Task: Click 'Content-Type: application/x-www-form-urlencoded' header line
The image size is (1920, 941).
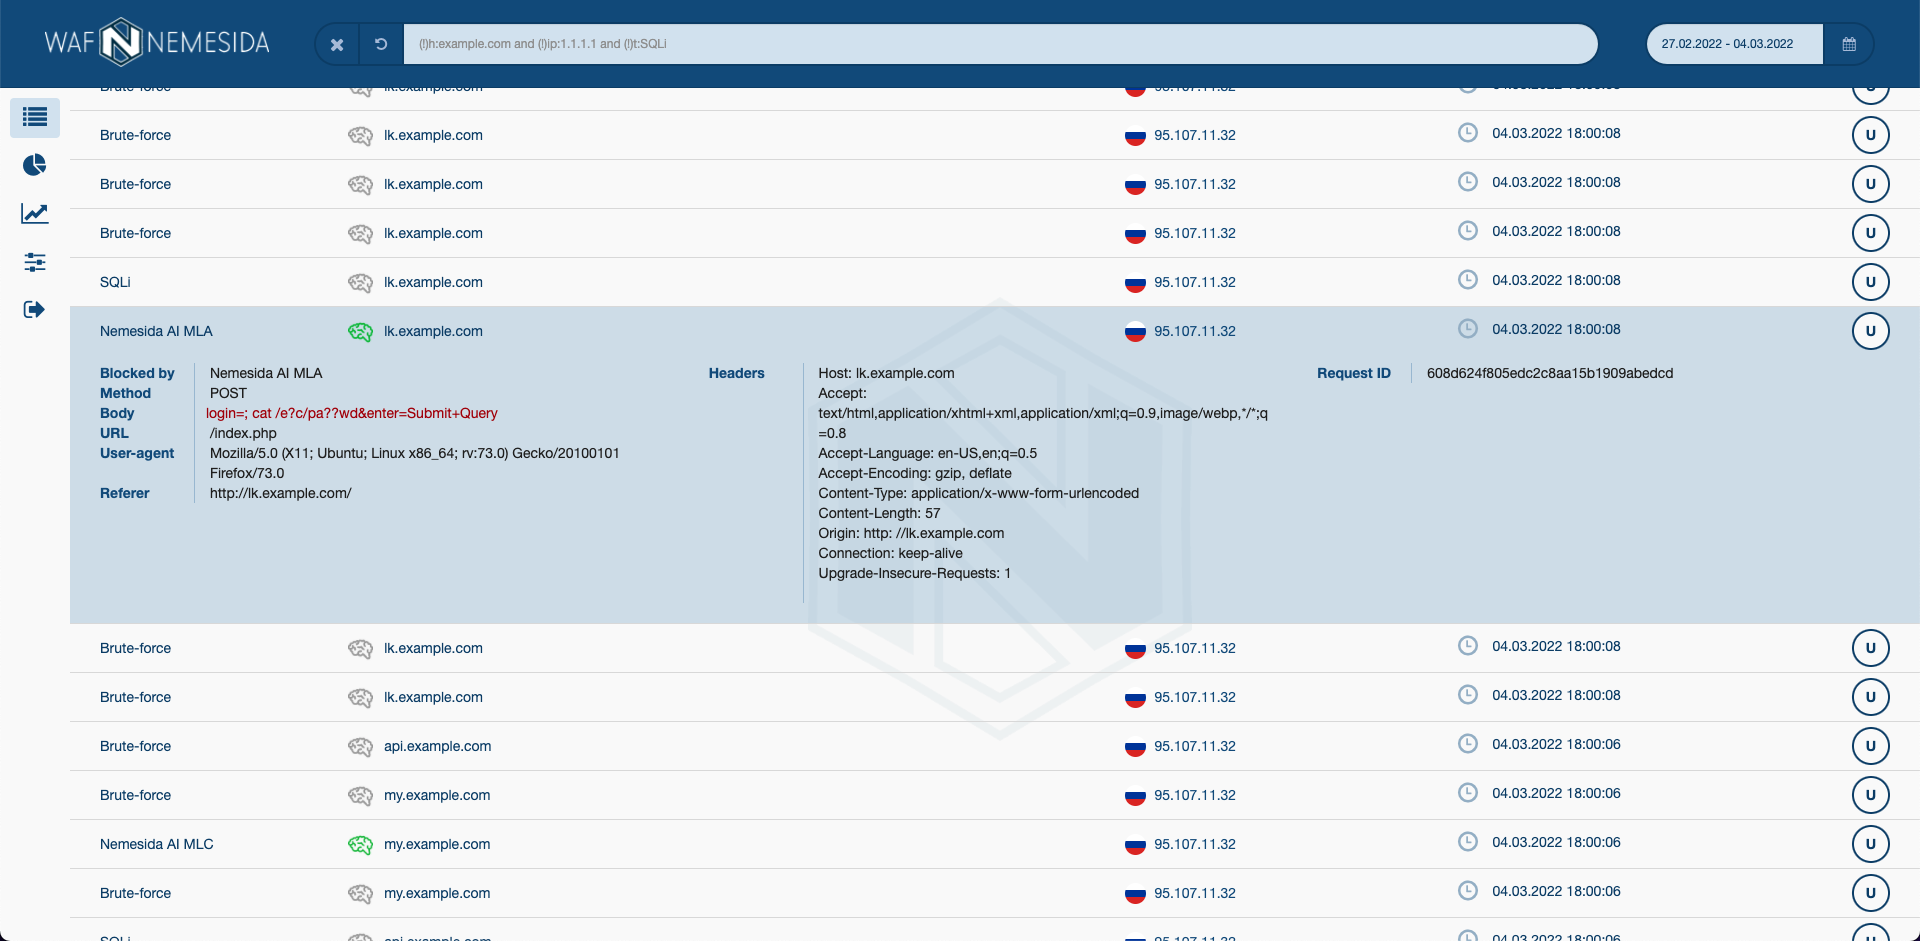Action: pyautogui.click(x=979, y=493)
